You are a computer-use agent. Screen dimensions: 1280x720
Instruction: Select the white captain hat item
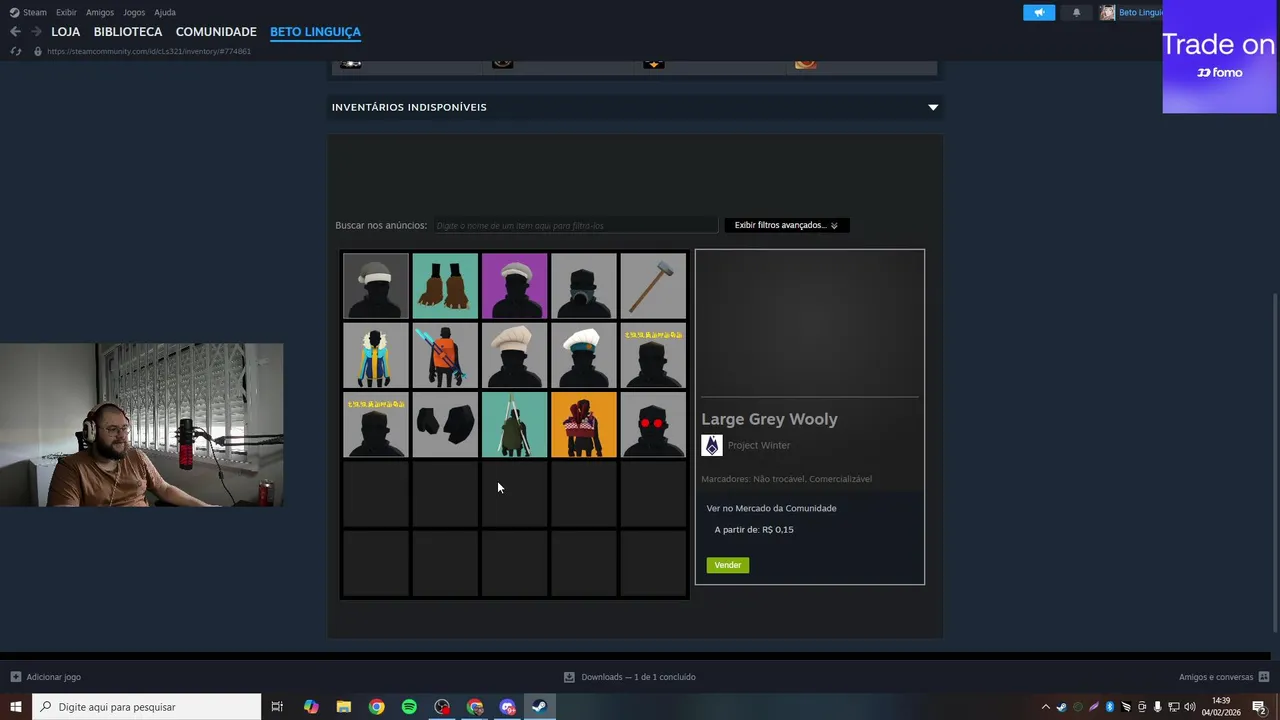(584, 355)
